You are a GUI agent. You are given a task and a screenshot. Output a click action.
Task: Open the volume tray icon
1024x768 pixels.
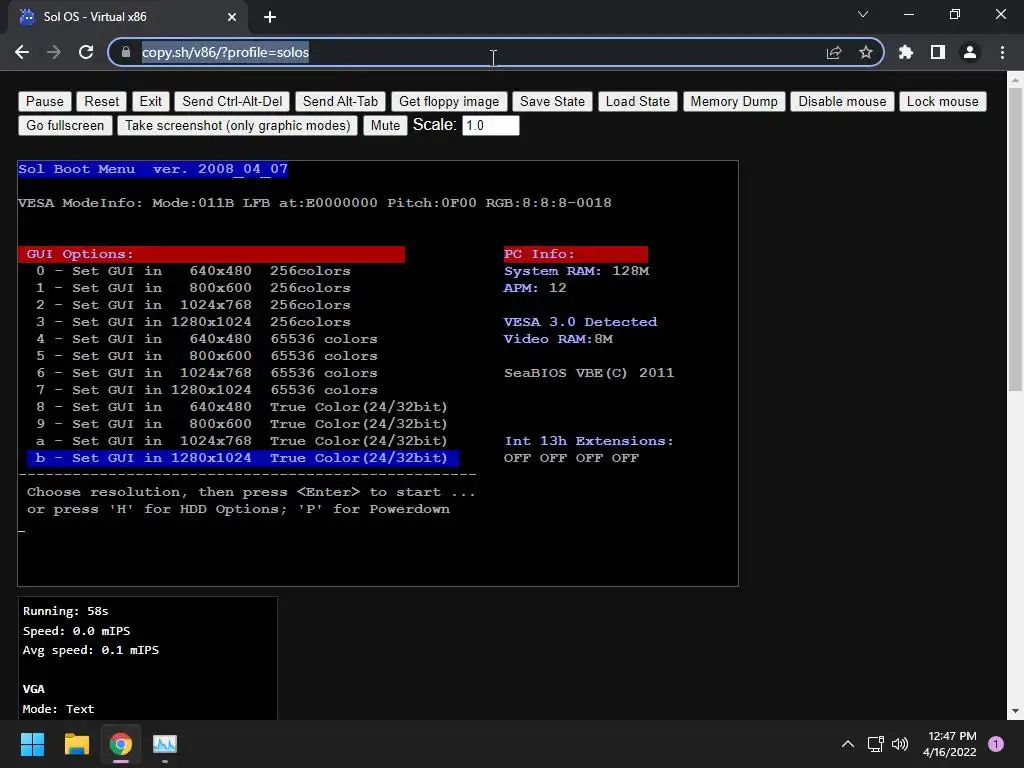900,744
